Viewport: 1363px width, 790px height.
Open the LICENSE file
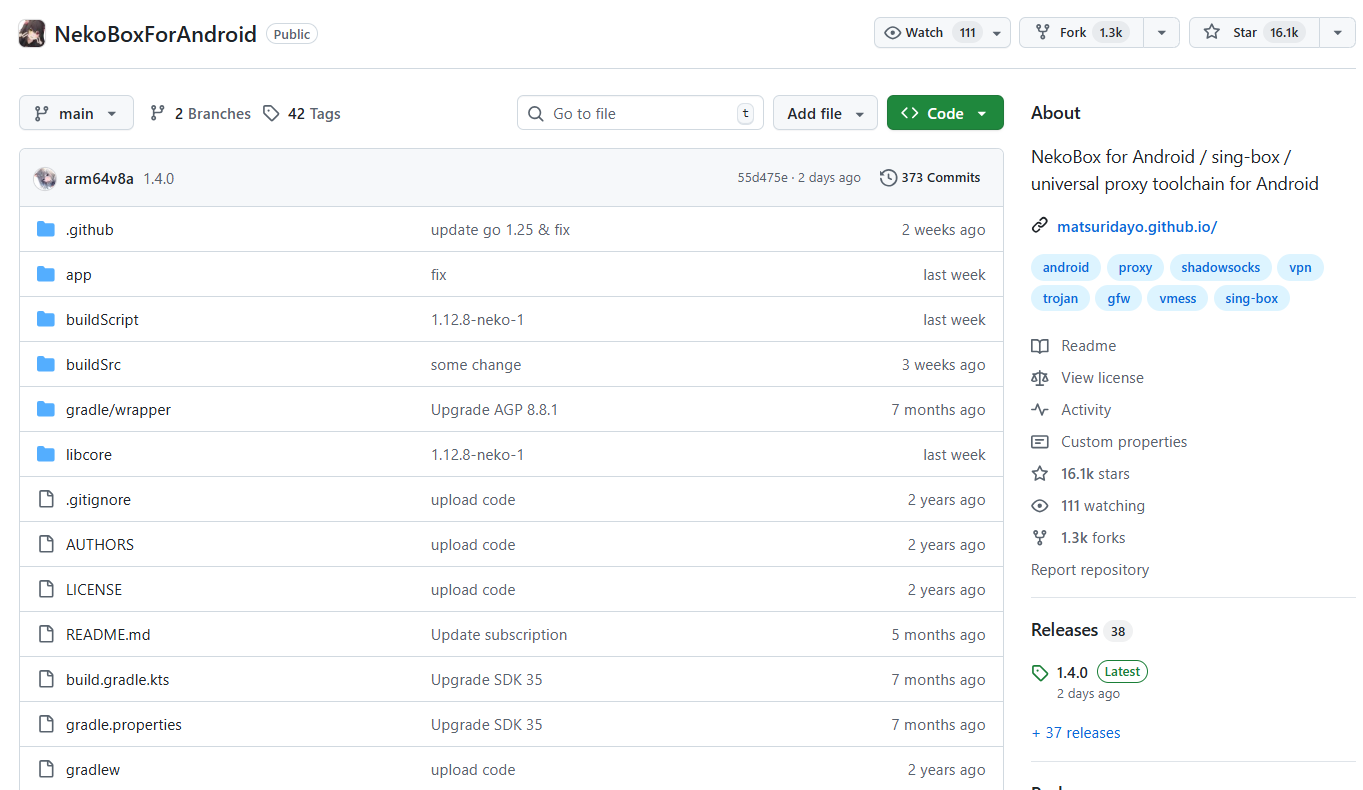pos(94,589)
